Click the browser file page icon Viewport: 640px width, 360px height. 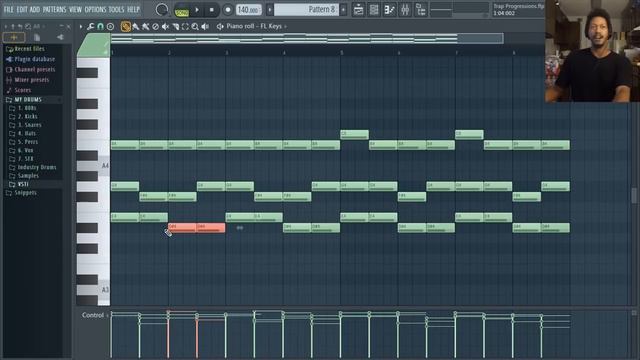click(37, 38)
